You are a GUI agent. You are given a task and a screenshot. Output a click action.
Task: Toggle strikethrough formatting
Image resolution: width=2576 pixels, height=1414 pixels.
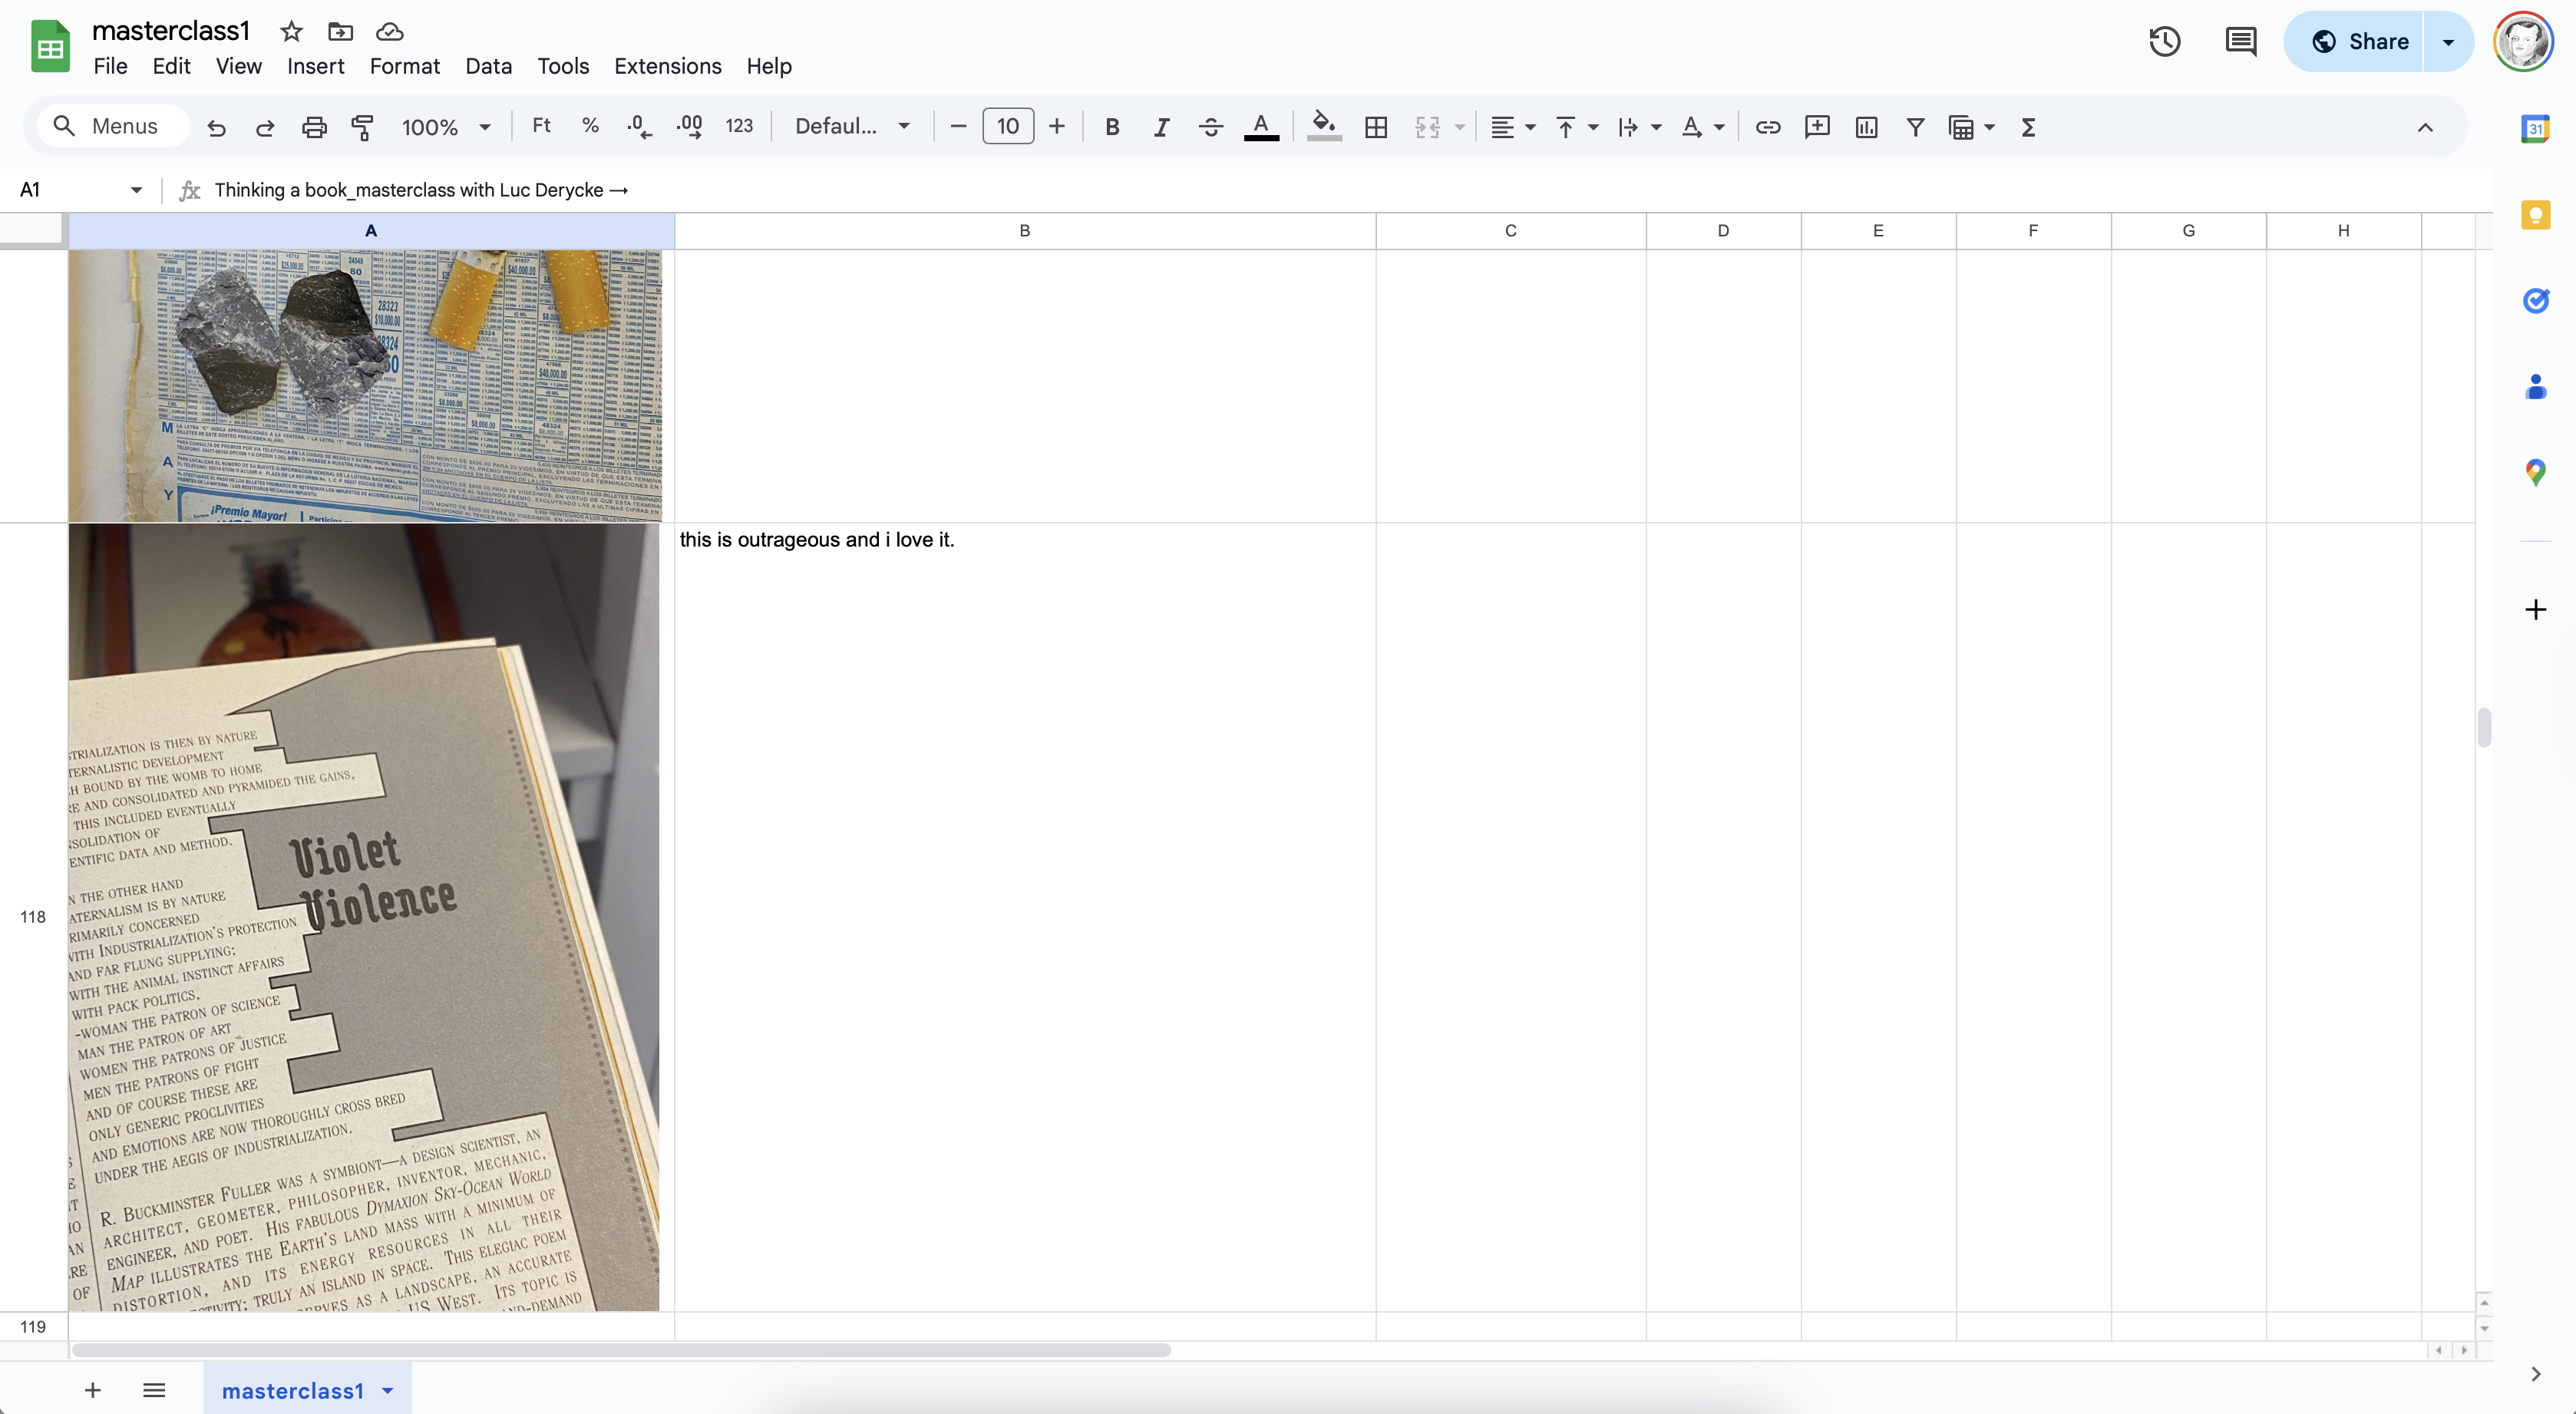pos(1210,127)
